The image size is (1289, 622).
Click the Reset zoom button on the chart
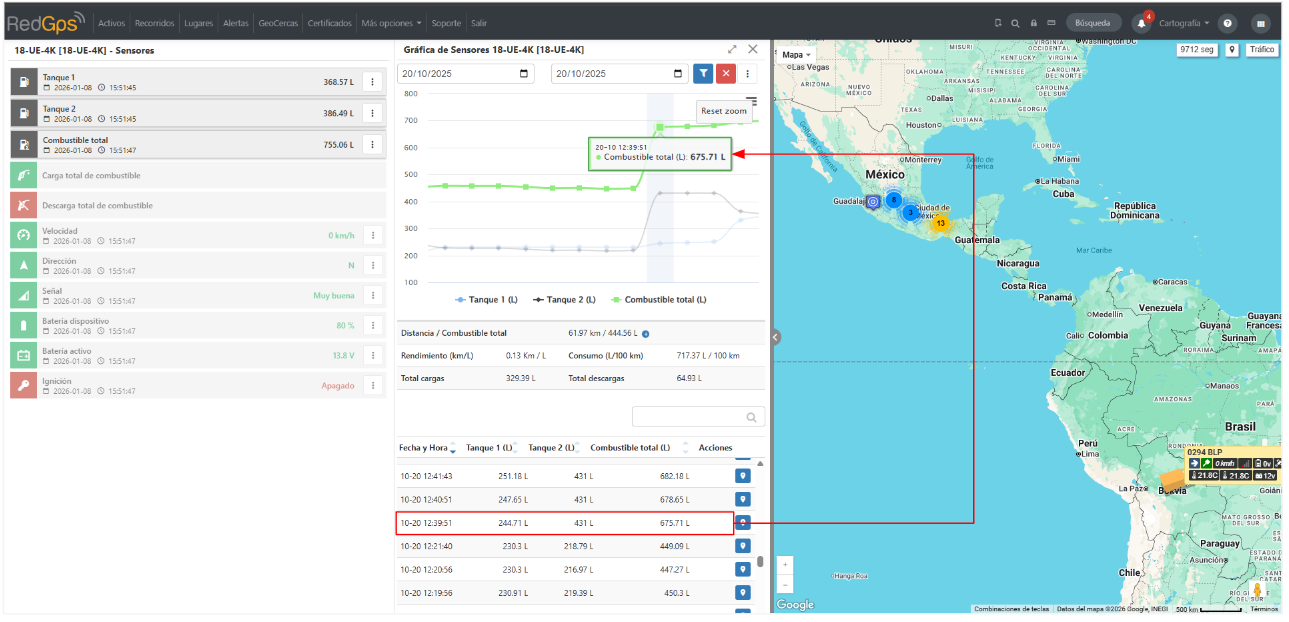pos(724,111)
